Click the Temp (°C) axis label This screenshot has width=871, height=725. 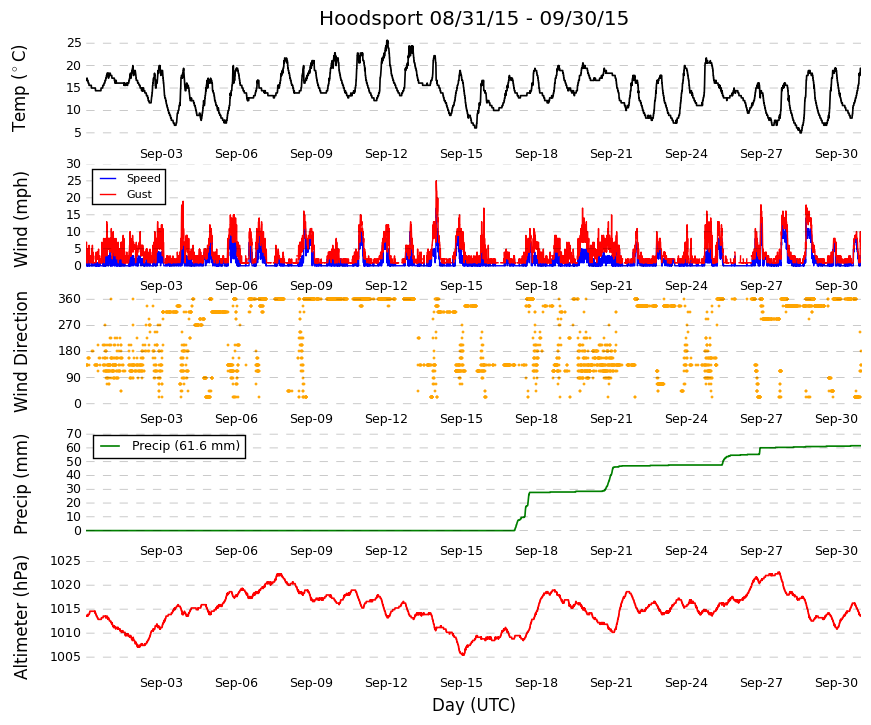coord(19,88)
